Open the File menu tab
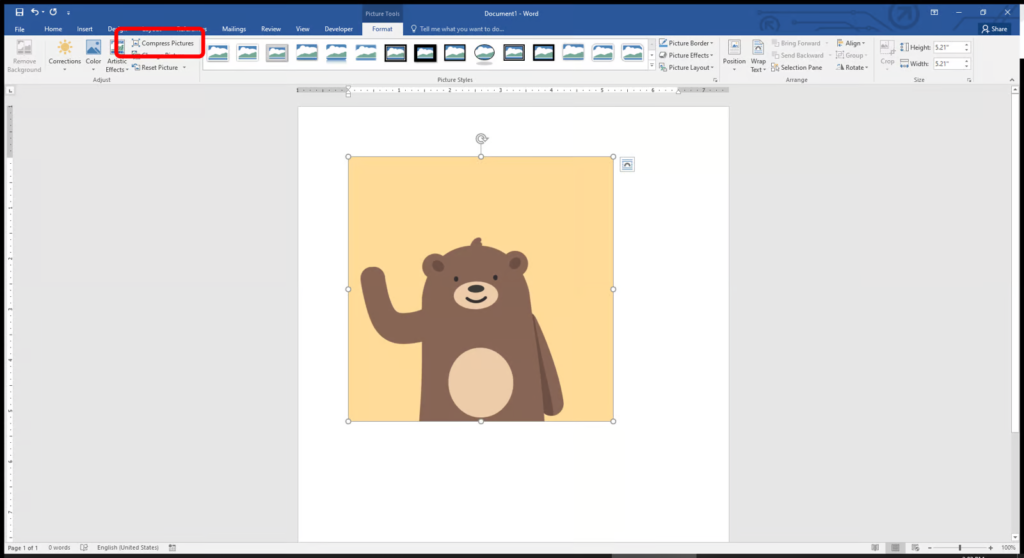Image resolution: width=1024 pixels, height=558 pixels. point(19,29)
